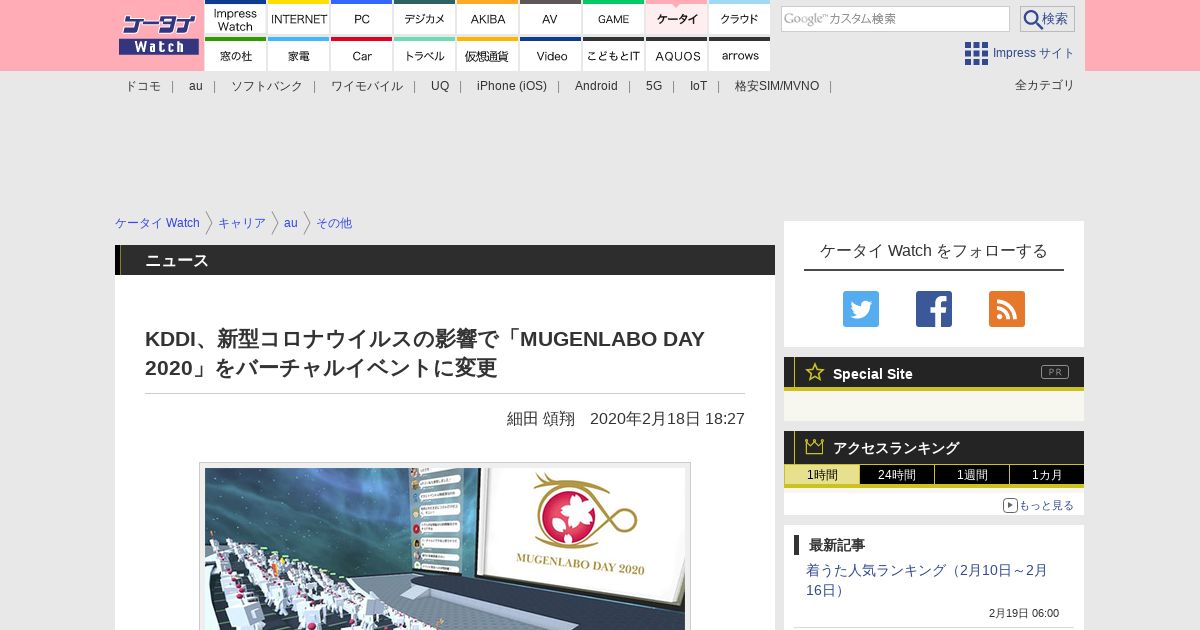Open the 5G category link
1200x630 pixels.
pos(654,86)
